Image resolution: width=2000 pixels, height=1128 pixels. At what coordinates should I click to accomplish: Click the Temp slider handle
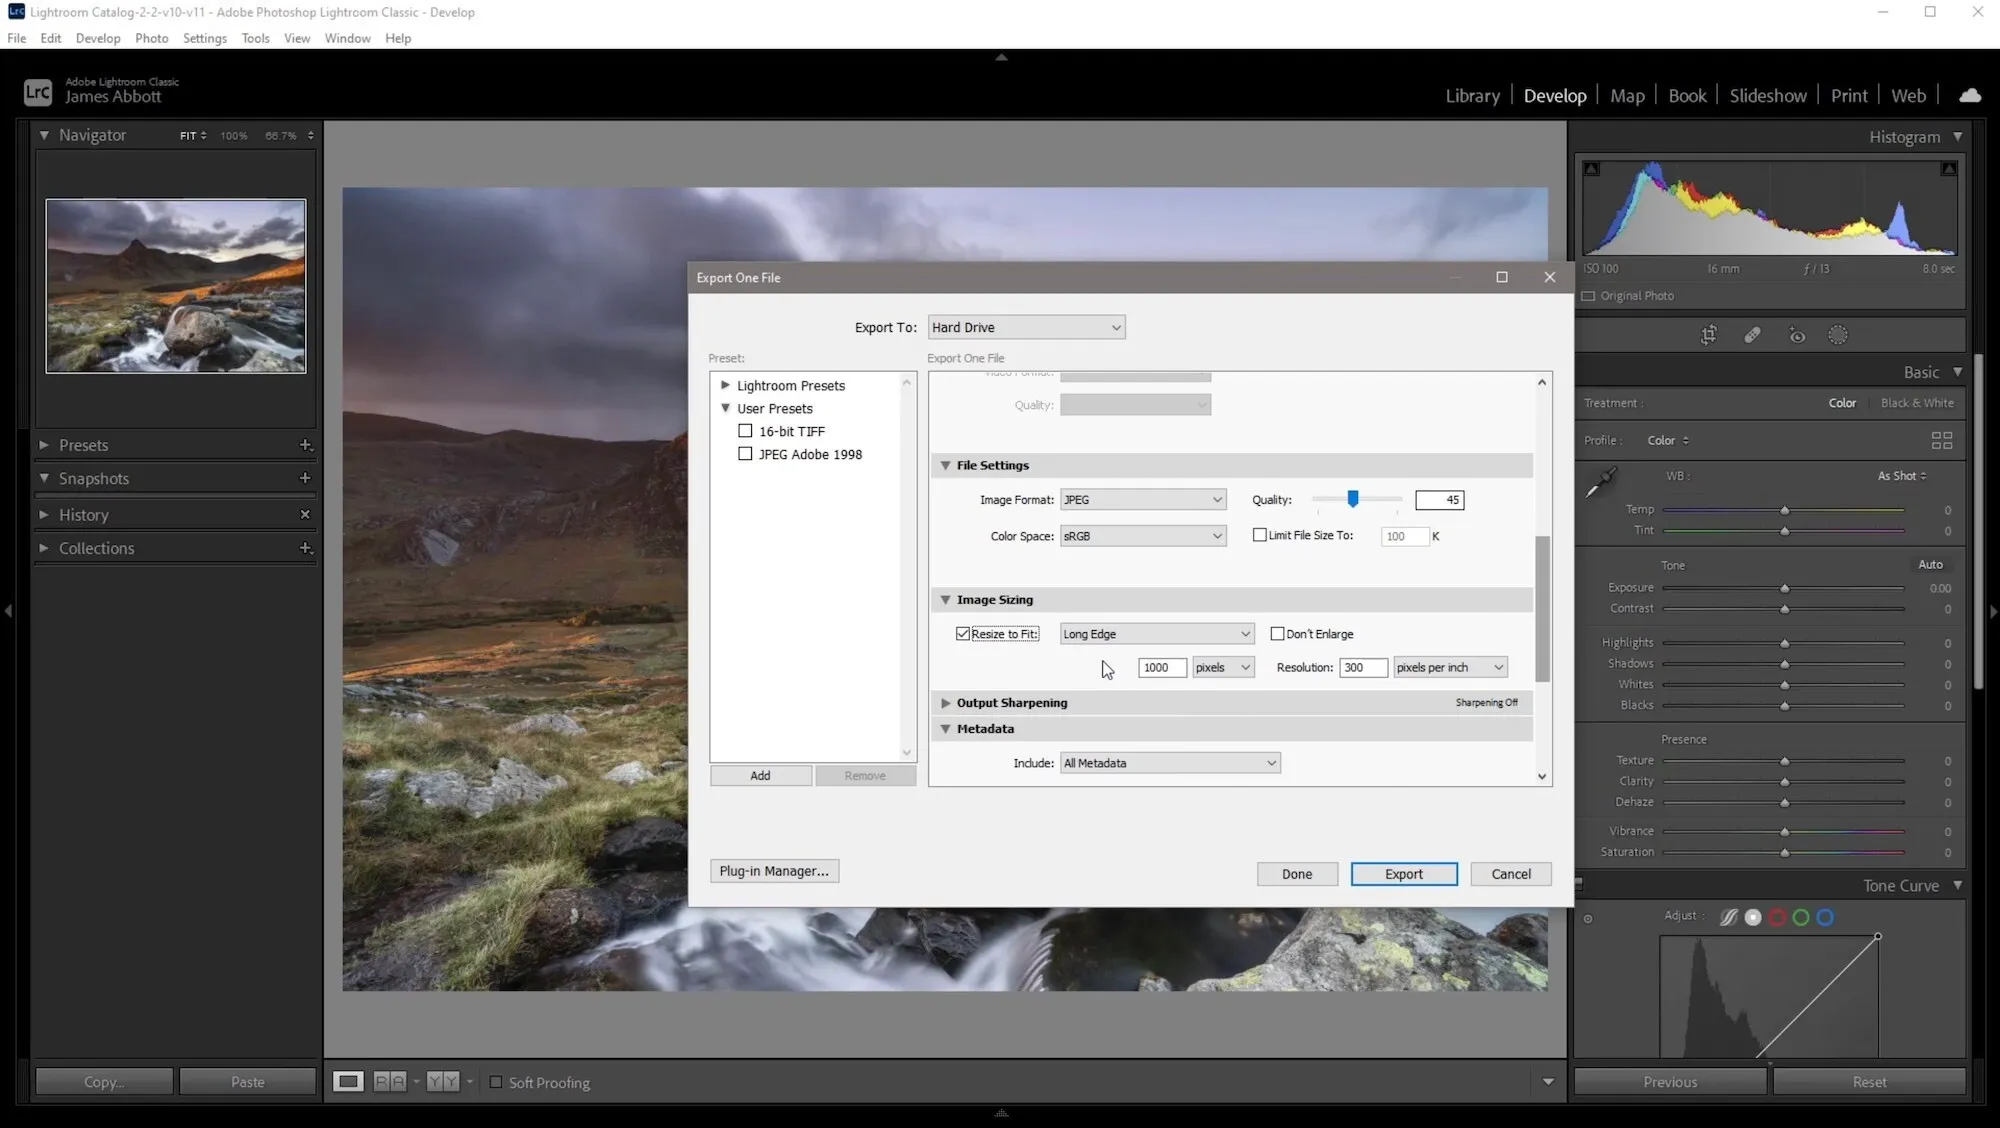click(1784, 511)
